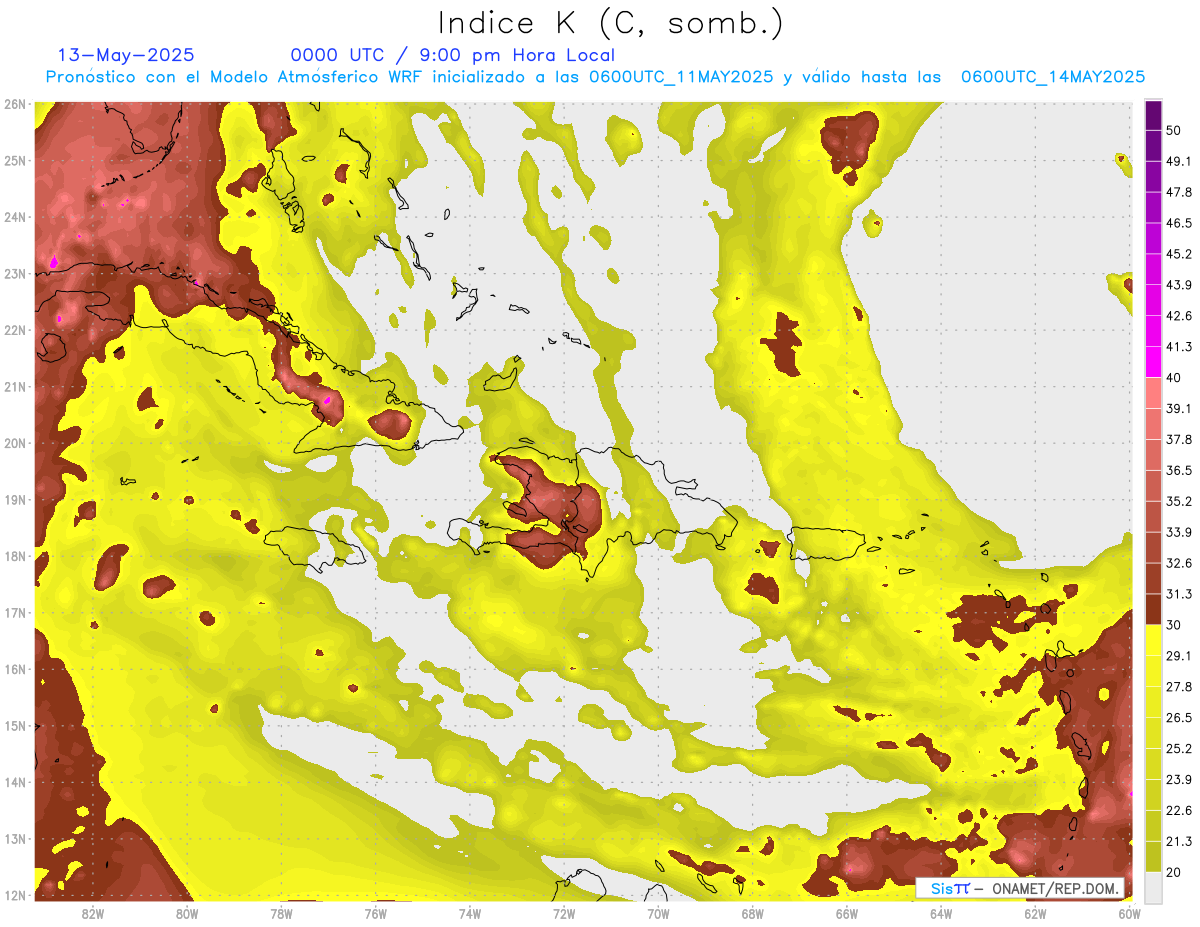Click the 37.8 color bar label
Viewport: 1200px width, 927px height.
tap(1180, 439)
